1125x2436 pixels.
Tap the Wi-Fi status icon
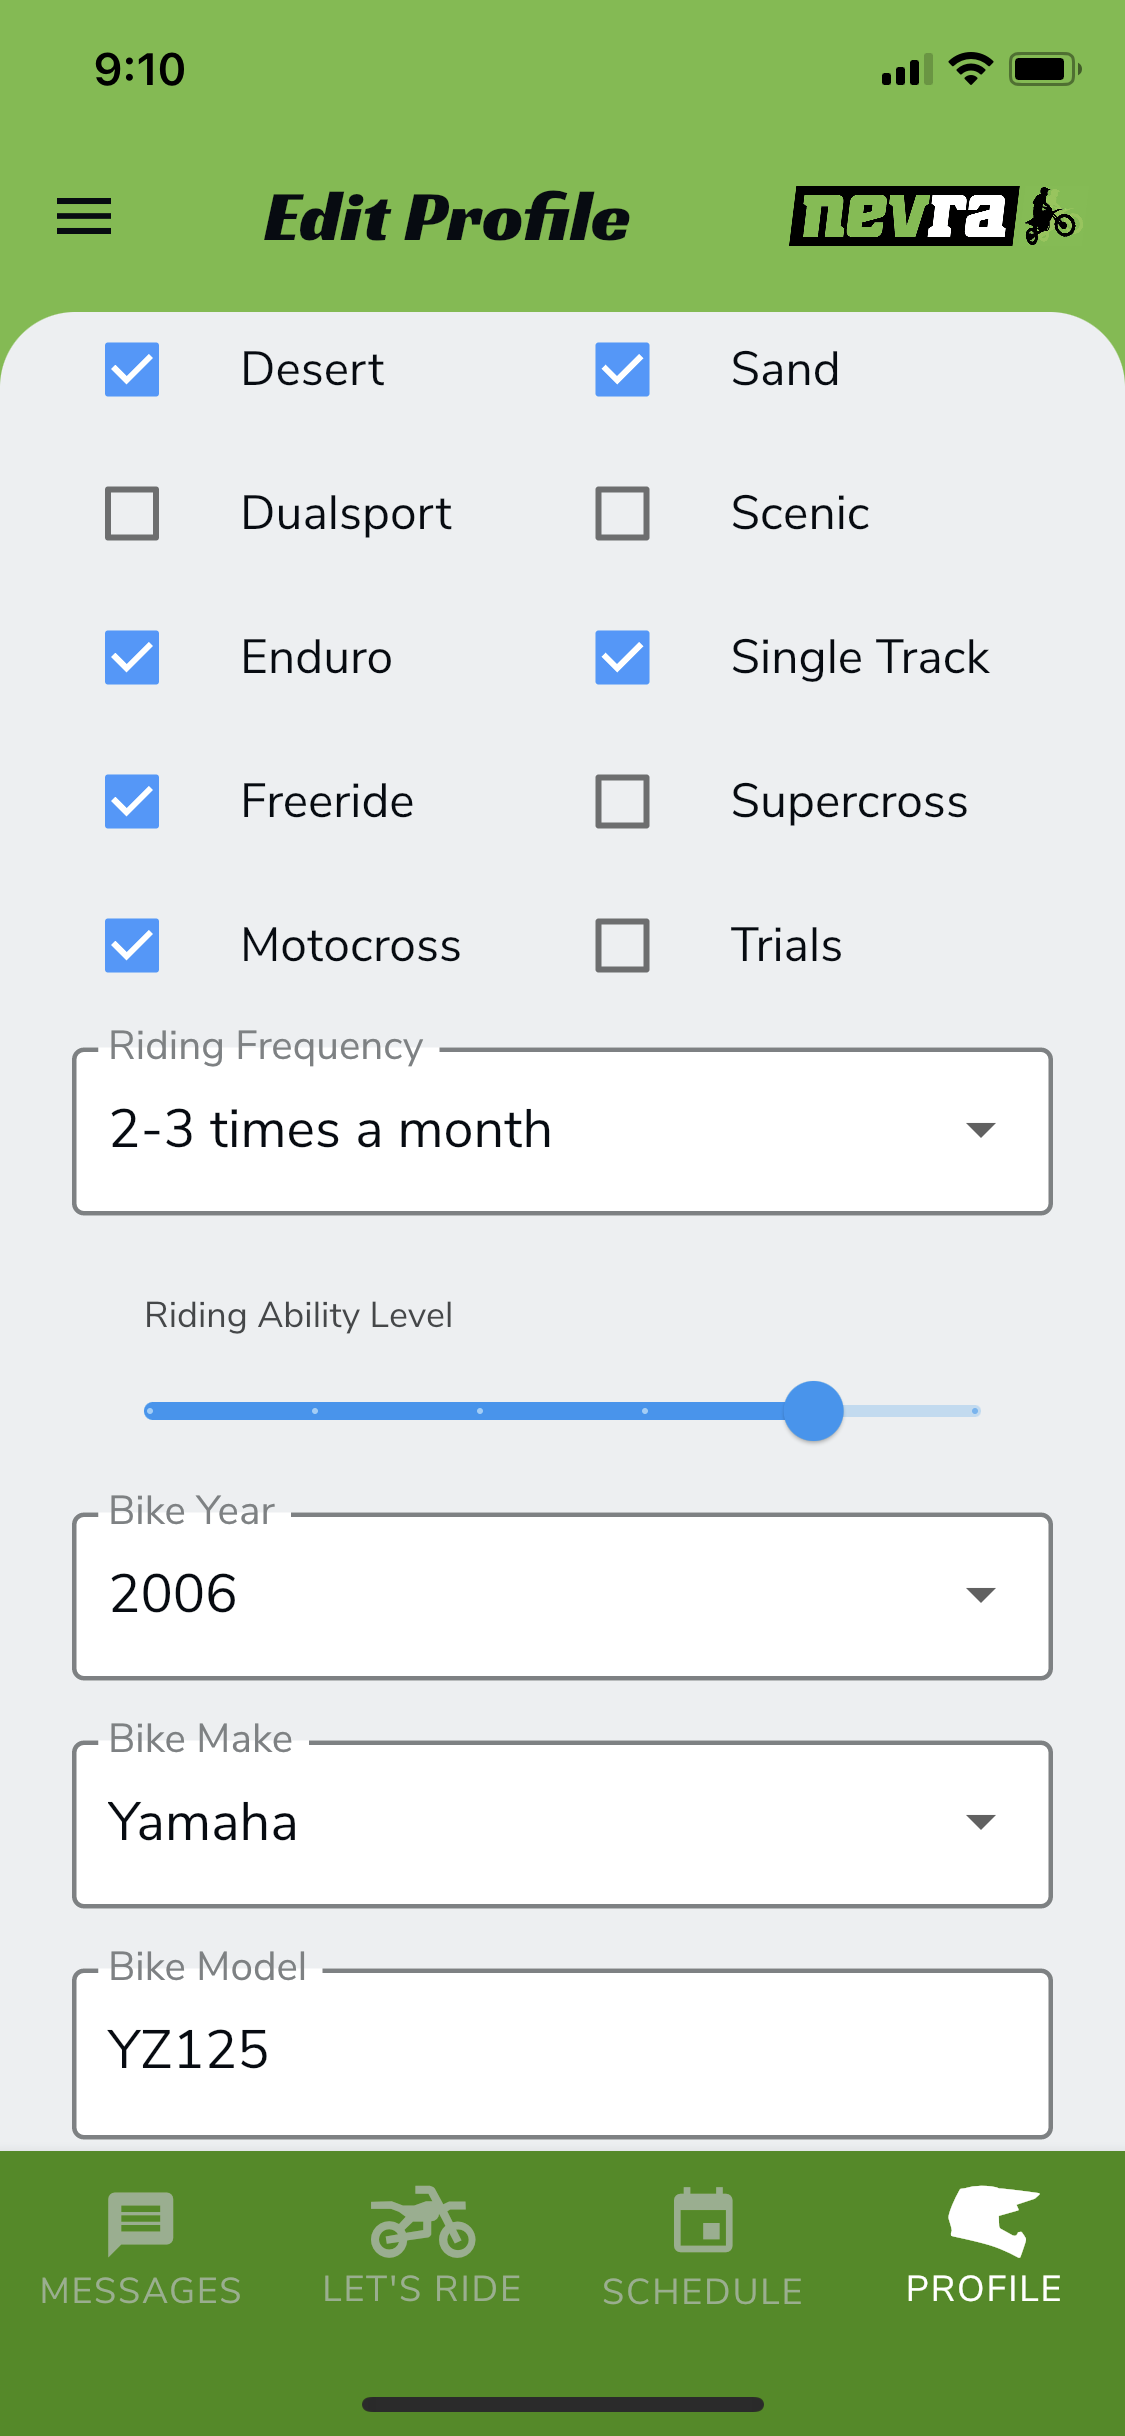pyautogui.click(x=970, y=69)
